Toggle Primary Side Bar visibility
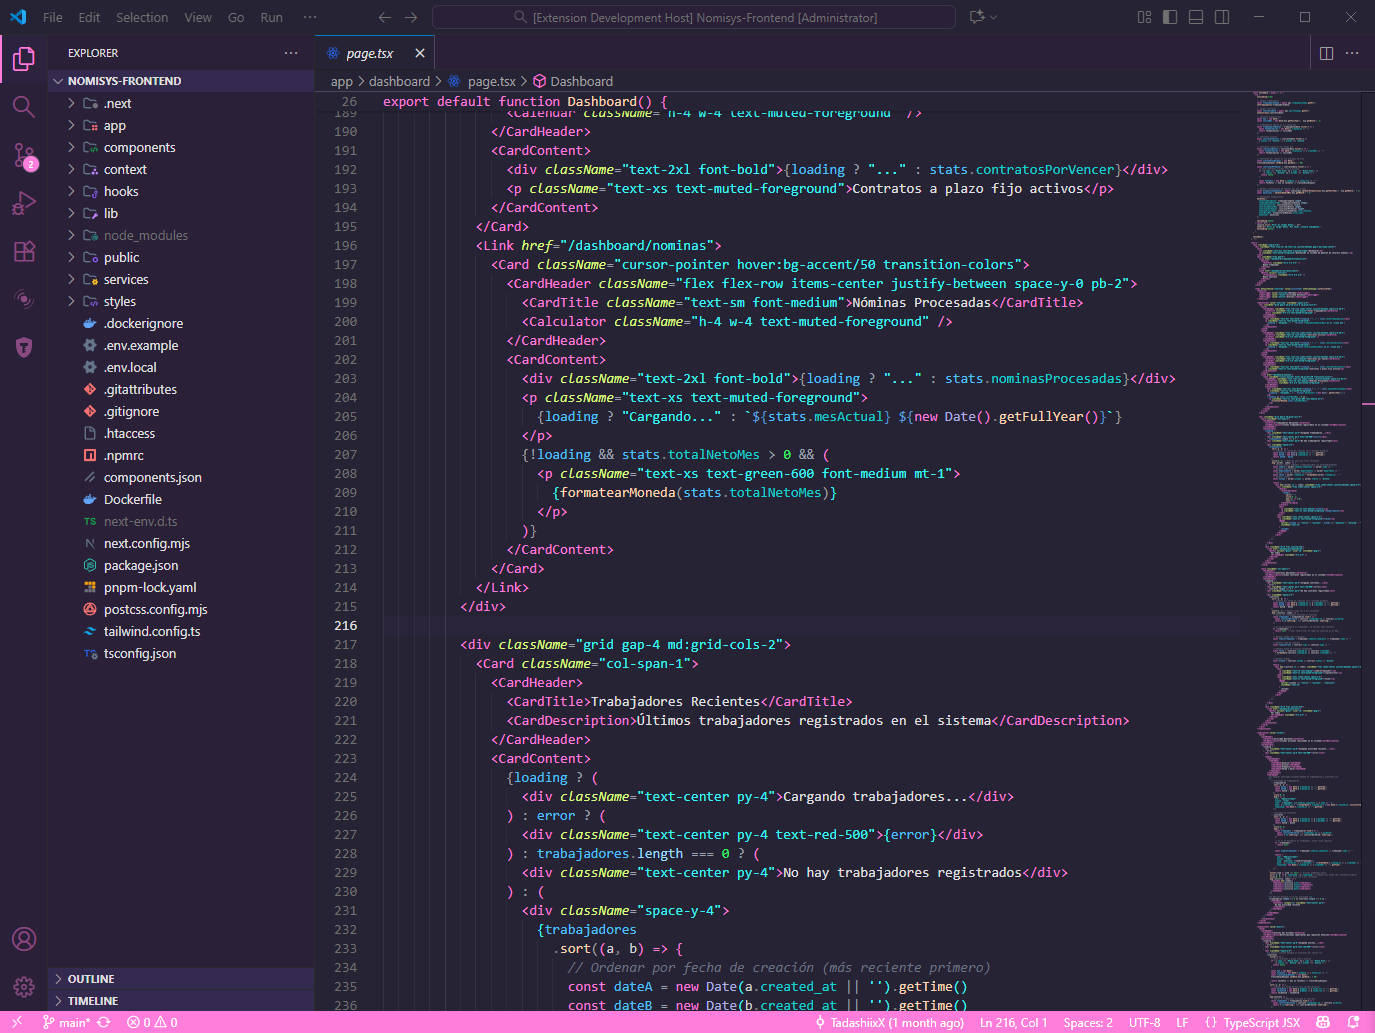 (1170, 17)
